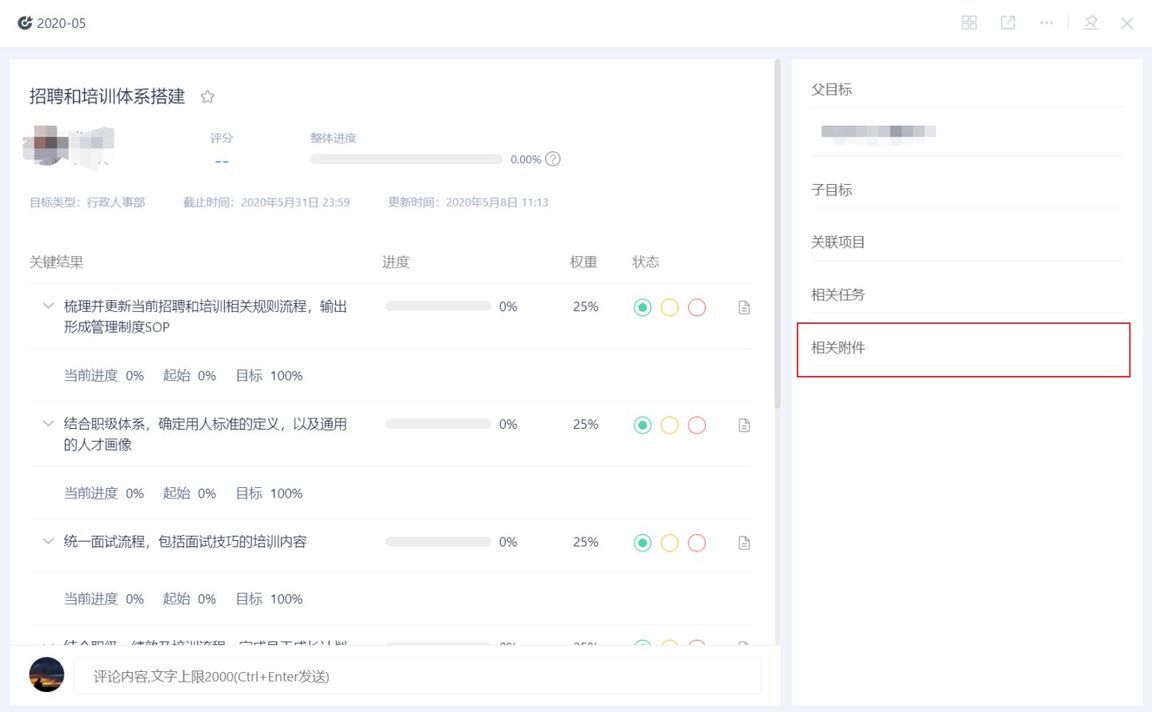Click the 权重 column header
This screenshot has width=1152, height=712.
(583, 262)
